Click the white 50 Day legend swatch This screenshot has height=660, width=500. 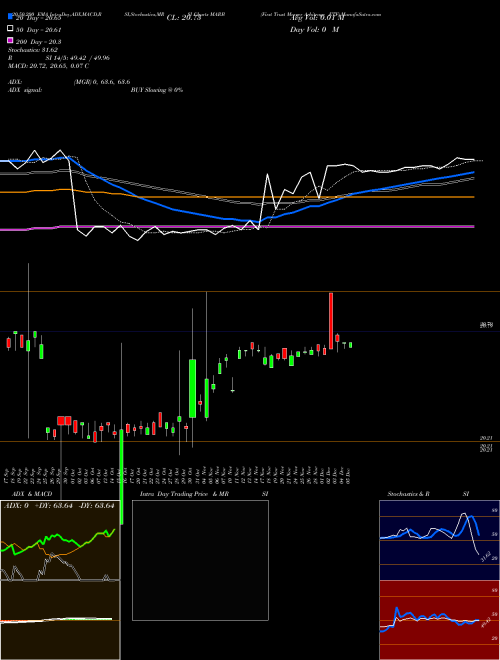pyautogui.click(x=10, y=29)
